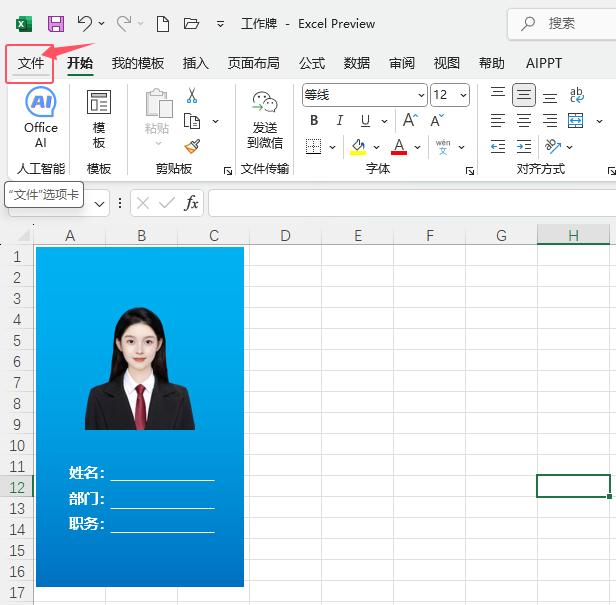Click the Undo arrow icon
The height and width of the screenshot is (605, 616).
coord(85,23)
